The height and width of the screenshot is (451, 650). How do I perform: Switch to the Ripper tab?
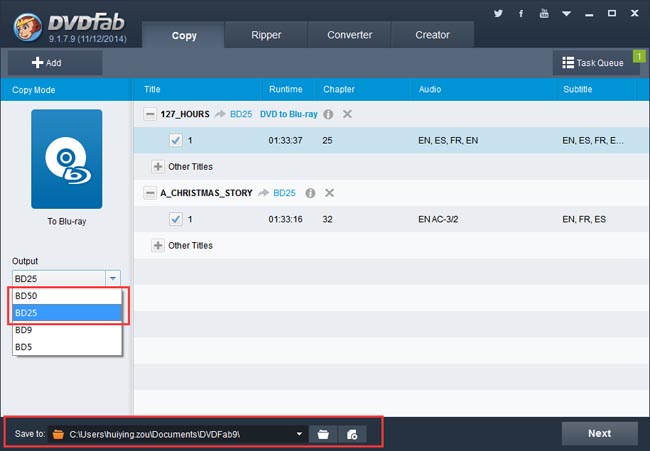click(x=266, y=35)
